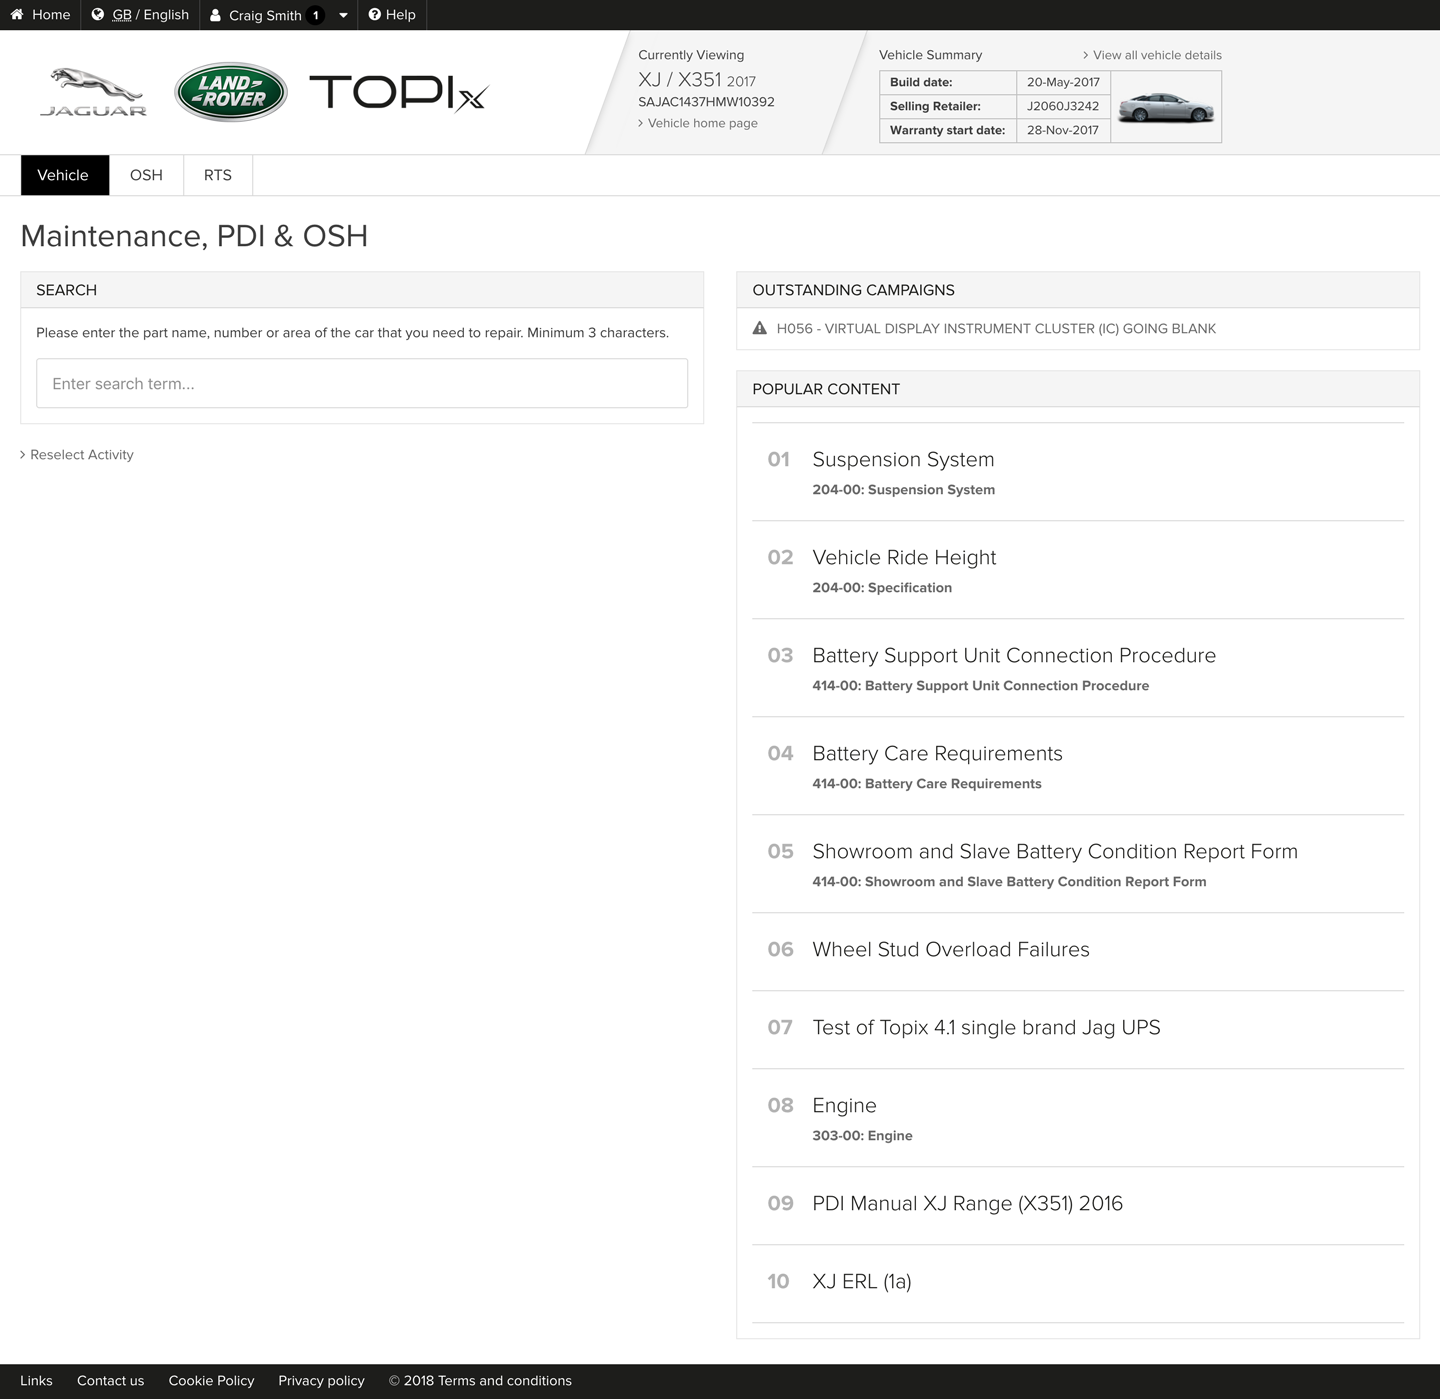Click the TOPIx logo
This screenshot has height=1399, width=1440.
[x=398, y=93]
